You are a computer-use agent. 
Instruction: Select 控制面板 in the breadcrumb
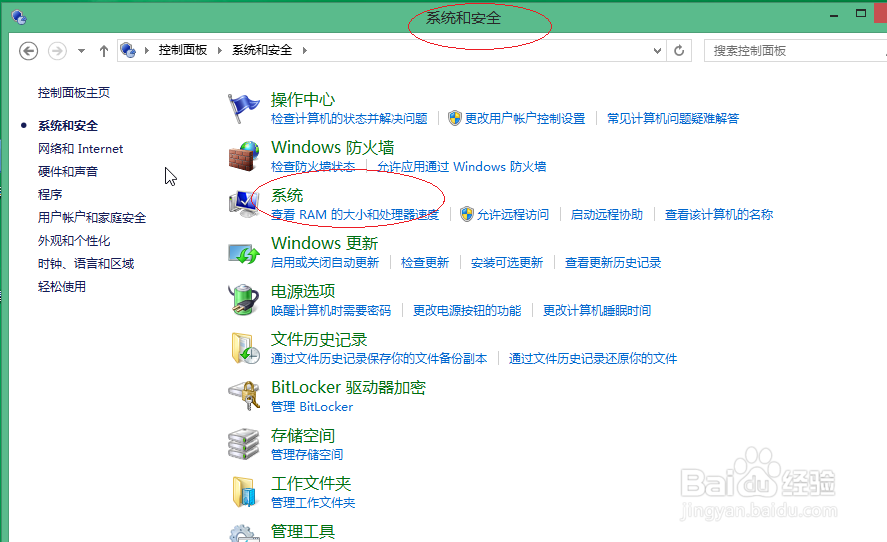click(x=183, y=50)
